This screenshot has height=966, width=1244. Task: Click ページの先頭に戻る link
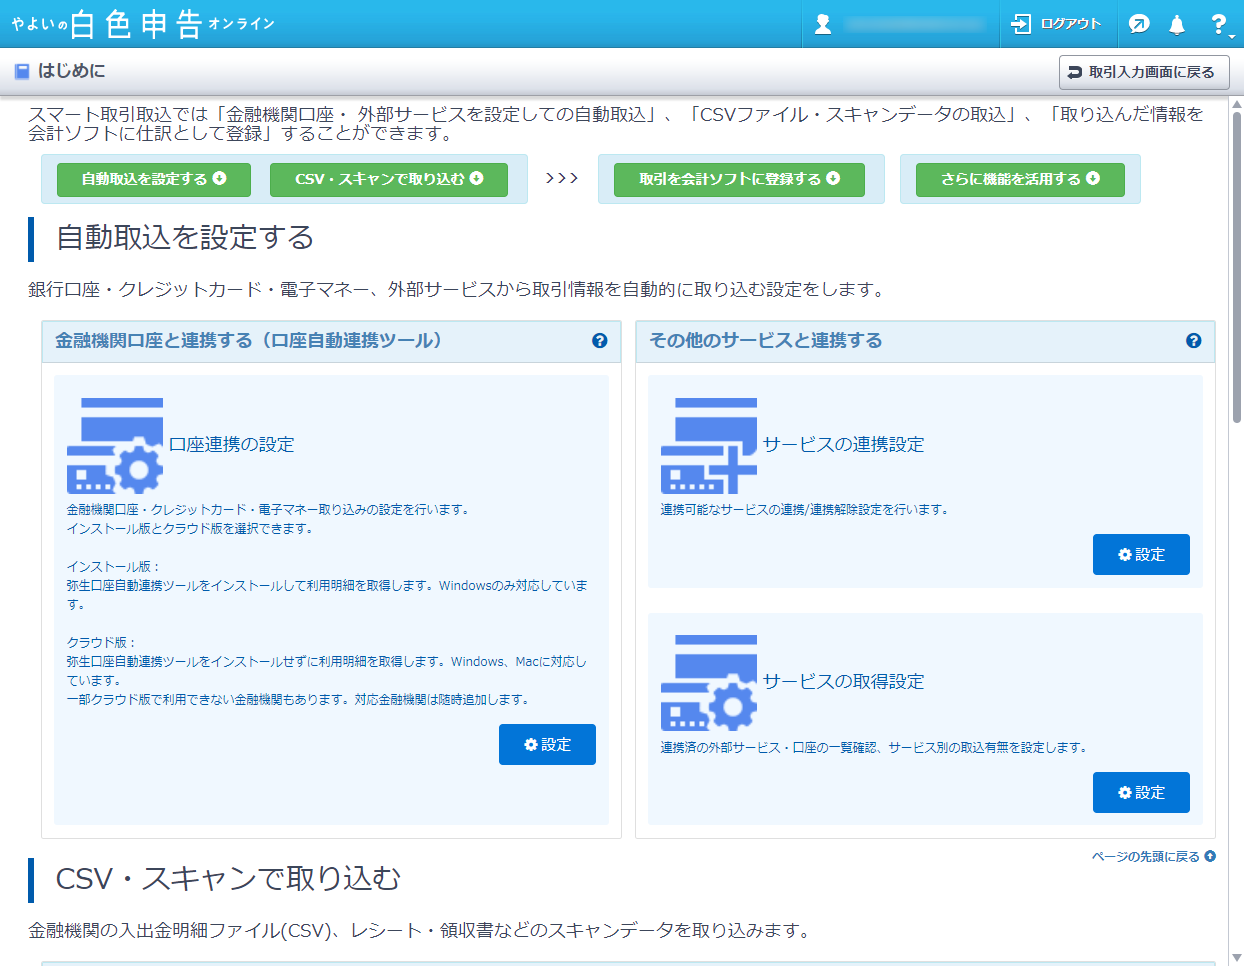point(1153,857)
